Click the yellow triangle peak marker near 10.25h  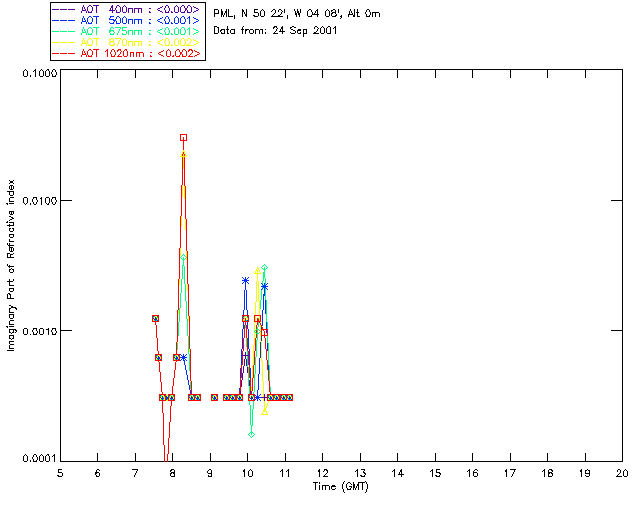(x=258, y=271)
